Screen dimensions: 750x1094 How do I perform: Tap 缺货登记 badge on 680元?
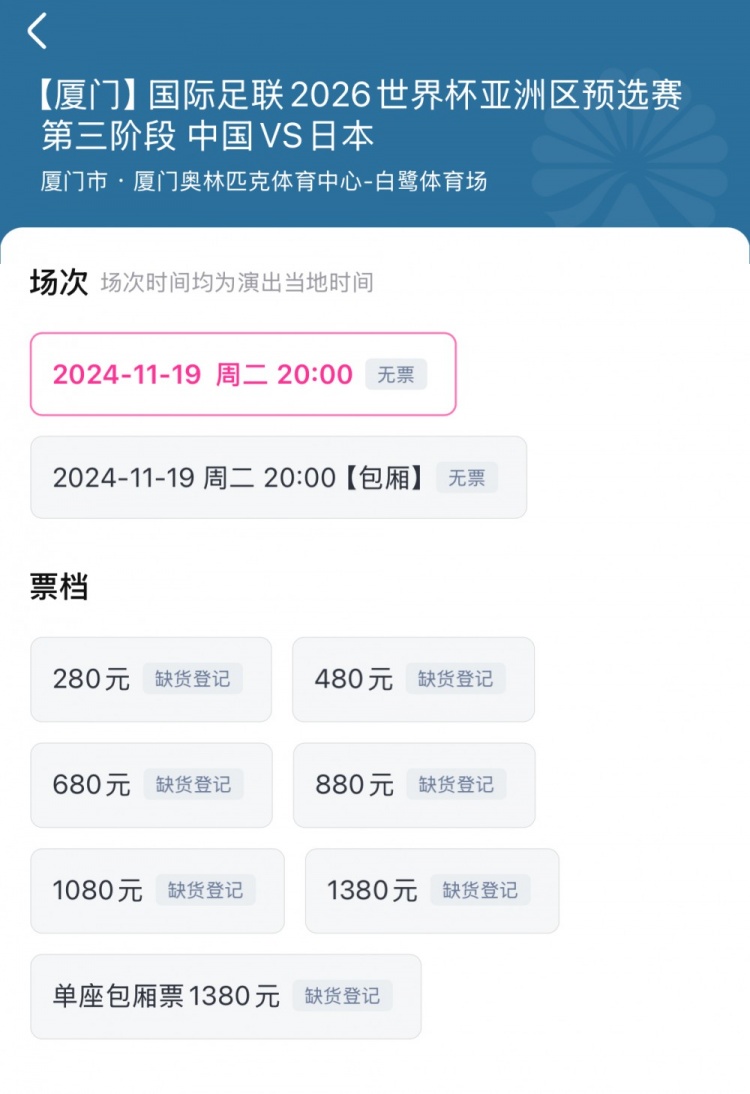pyautogui.click(x=193, y=785)
